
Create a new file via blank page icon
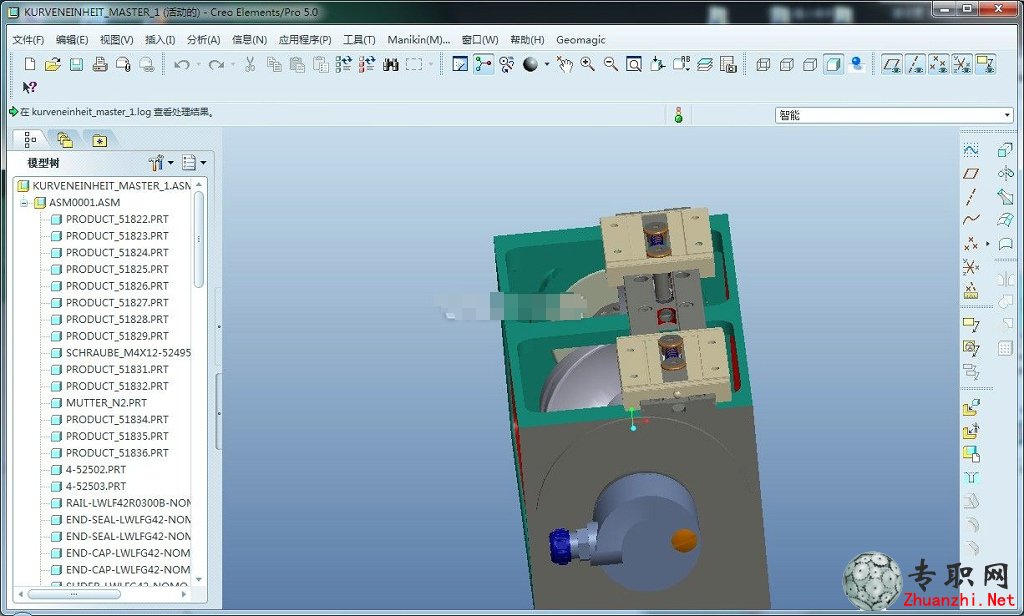pos(29,64)
